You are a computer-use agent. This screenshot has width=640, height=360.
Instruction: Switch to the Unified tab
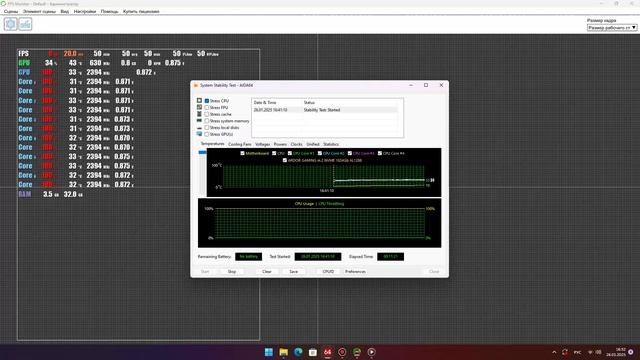[313, 144]
